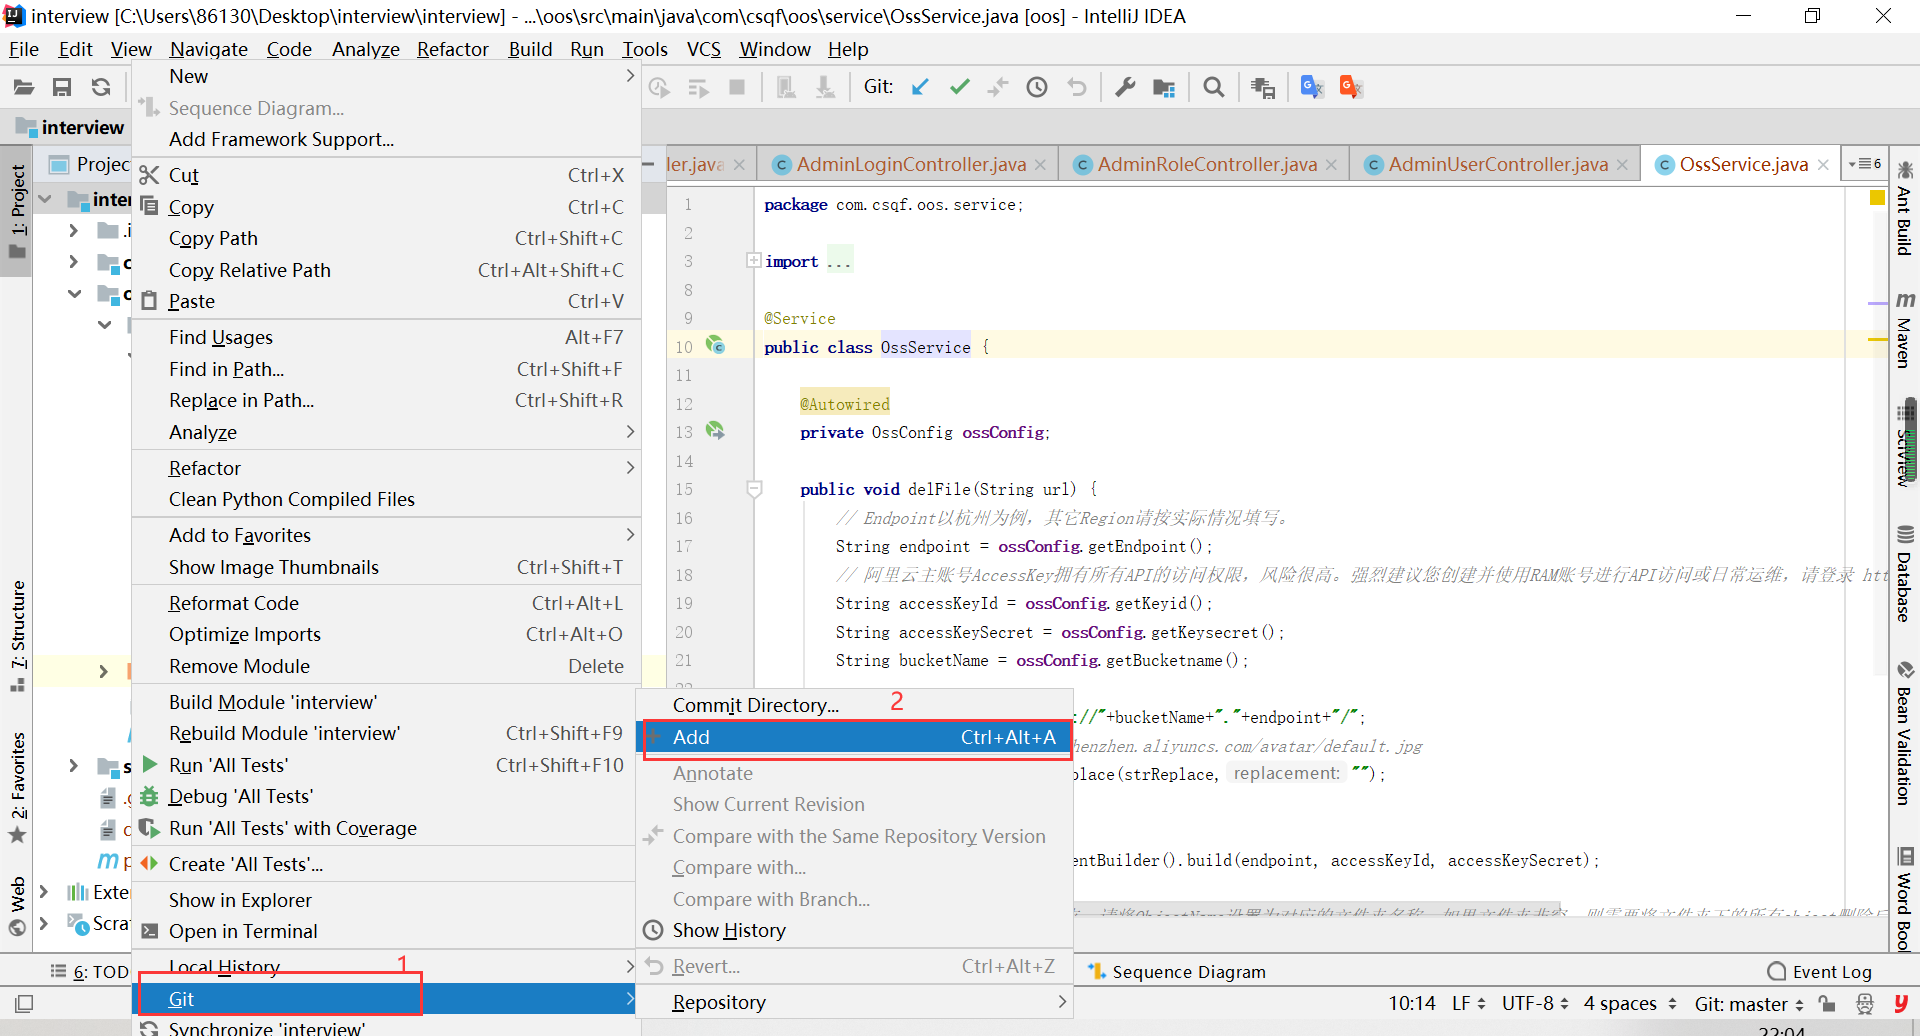Click the yellow inspection status indicator
This screenshot has width=1920, height=1036.
click(x=1877, y=198)
